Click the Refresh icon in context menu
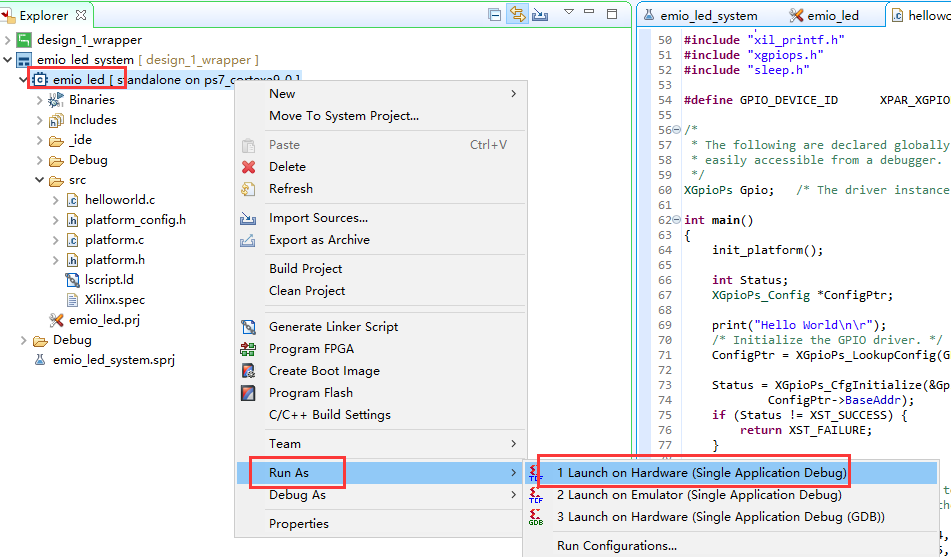 (x=248, y=189)
